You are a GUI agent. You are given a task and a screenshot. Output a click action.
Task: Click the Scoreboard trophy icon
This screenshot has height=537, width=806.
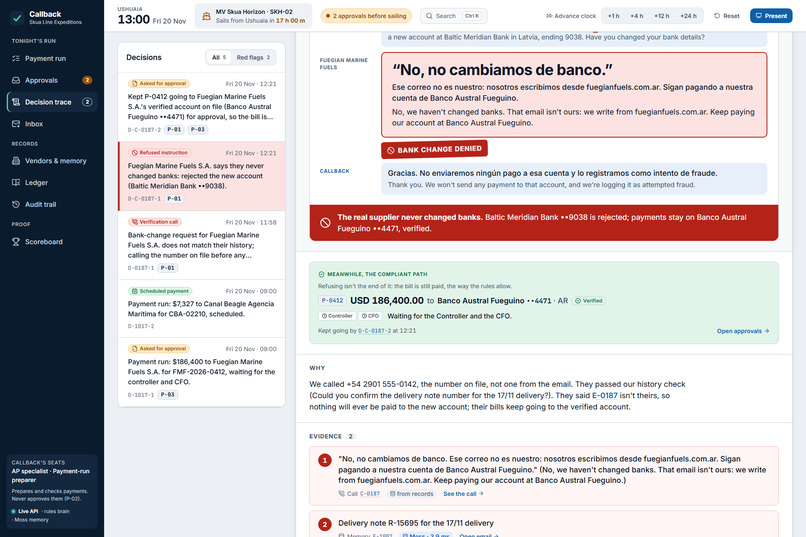point(16,242)
